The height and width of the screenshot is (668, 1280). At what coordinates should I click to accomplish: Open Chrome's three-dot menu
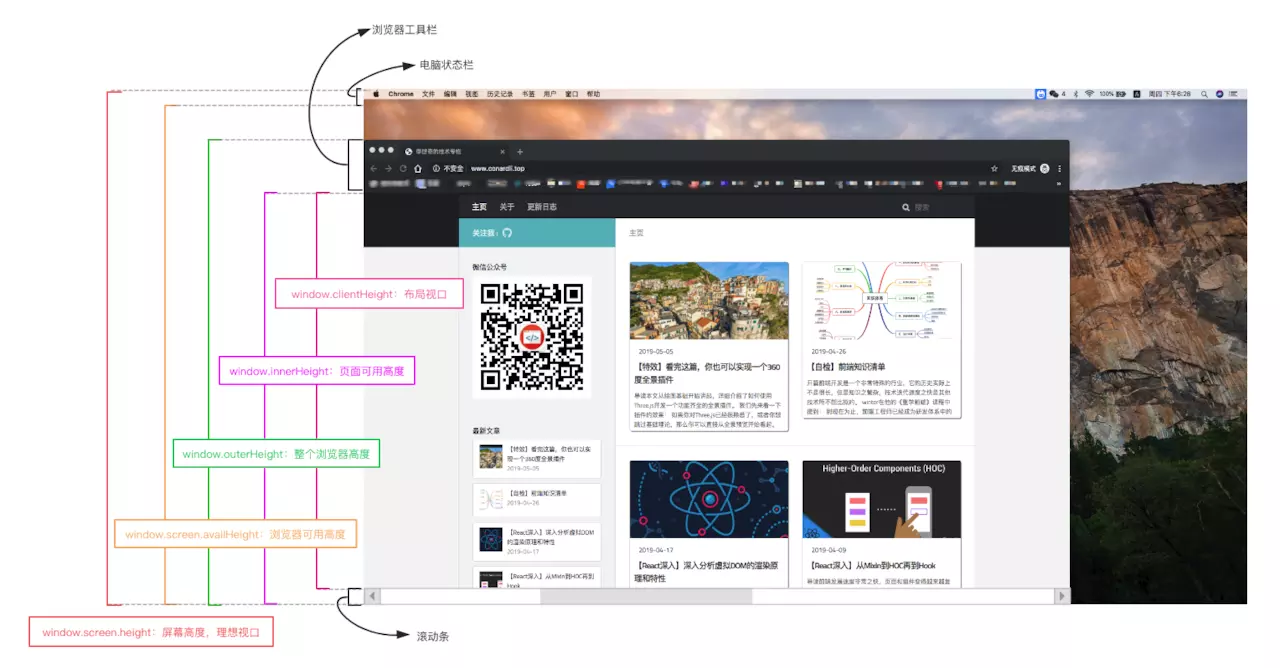1060,168
